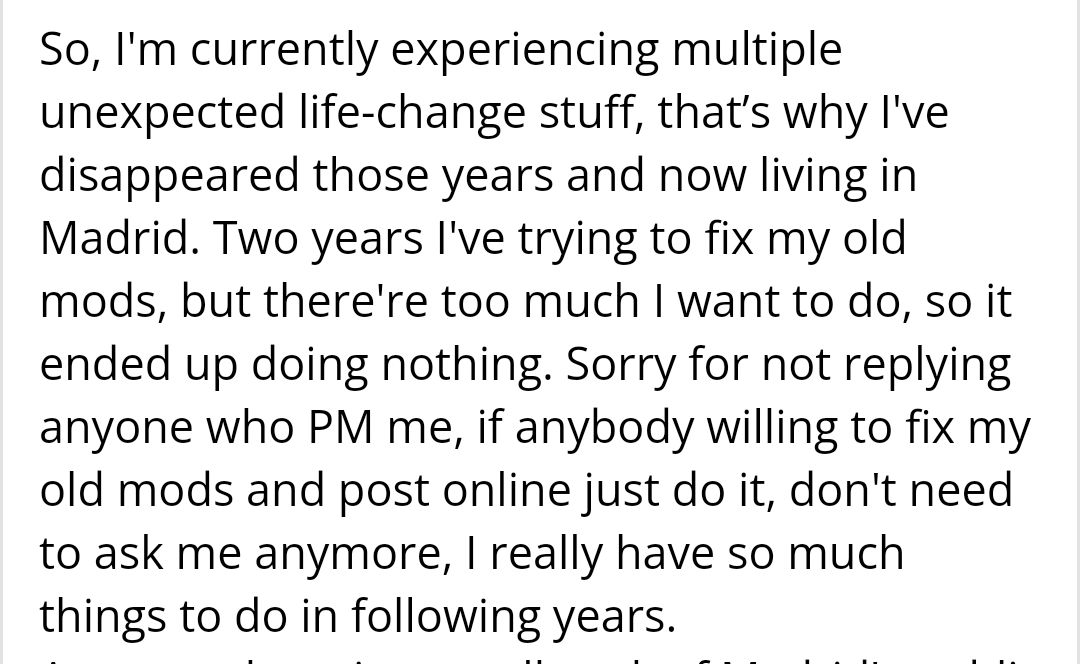Click the word "Sorry" in the paragraph
Screen dimensions: 1080x664
tap(620, 366)
